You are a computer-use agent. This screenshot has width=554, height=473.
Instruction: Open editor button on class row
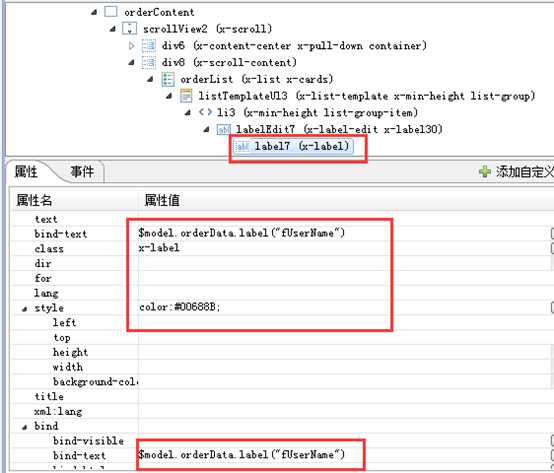coord(552,249)
